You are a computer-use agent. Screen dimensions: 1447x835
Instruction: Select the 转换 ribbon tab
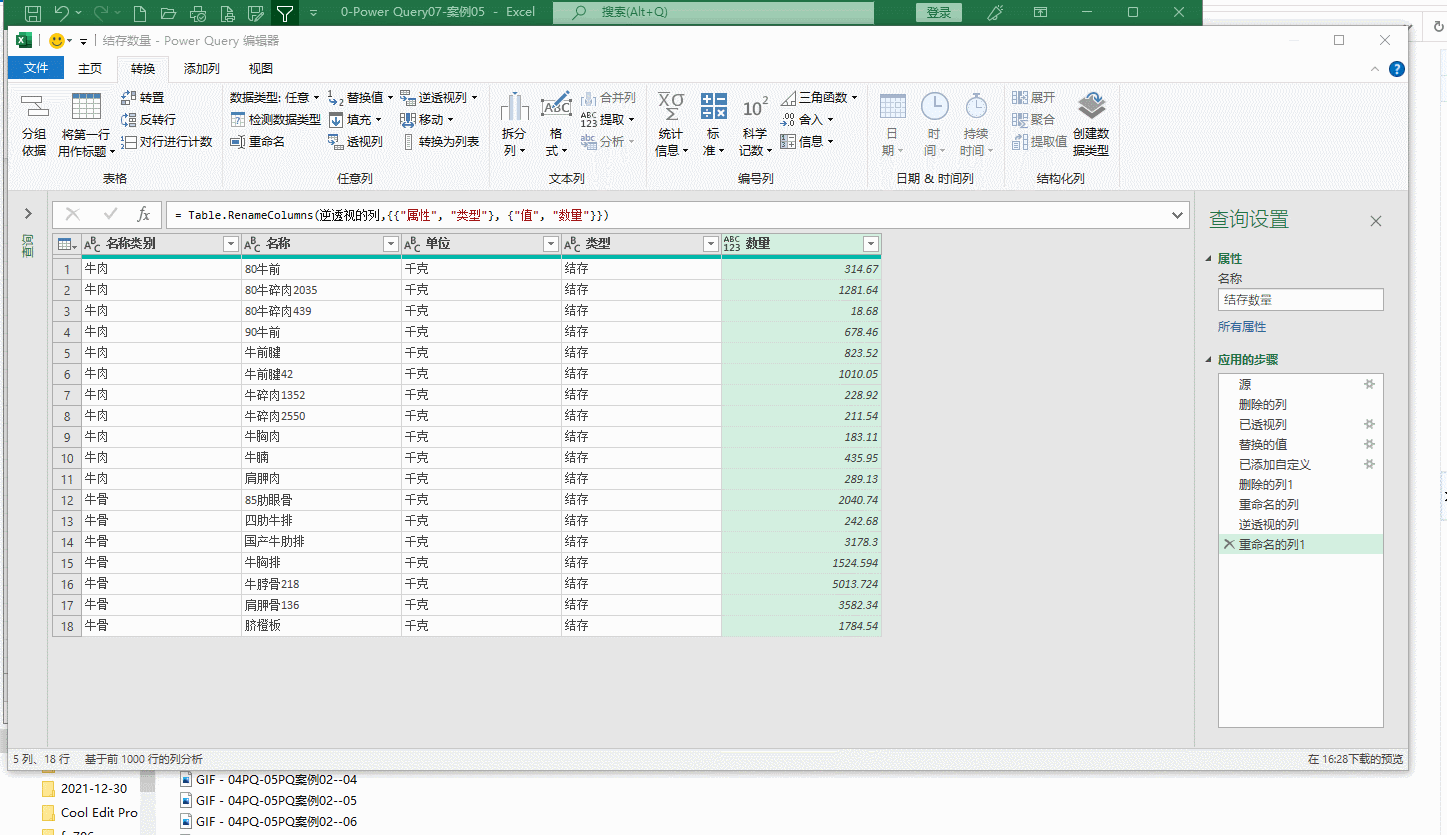tap(143, 68)
